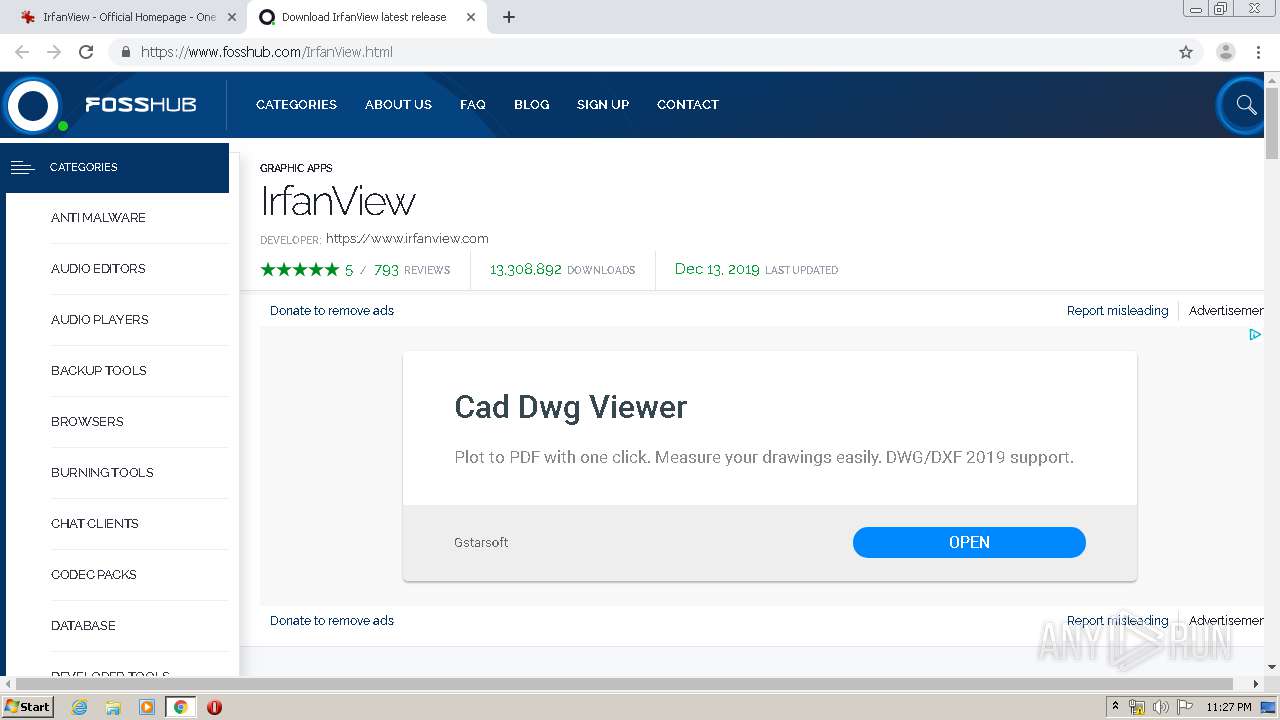Screen dimensions: 1280x720
Task: Click the five-star rating icons
Action: (x=300, y=269)
